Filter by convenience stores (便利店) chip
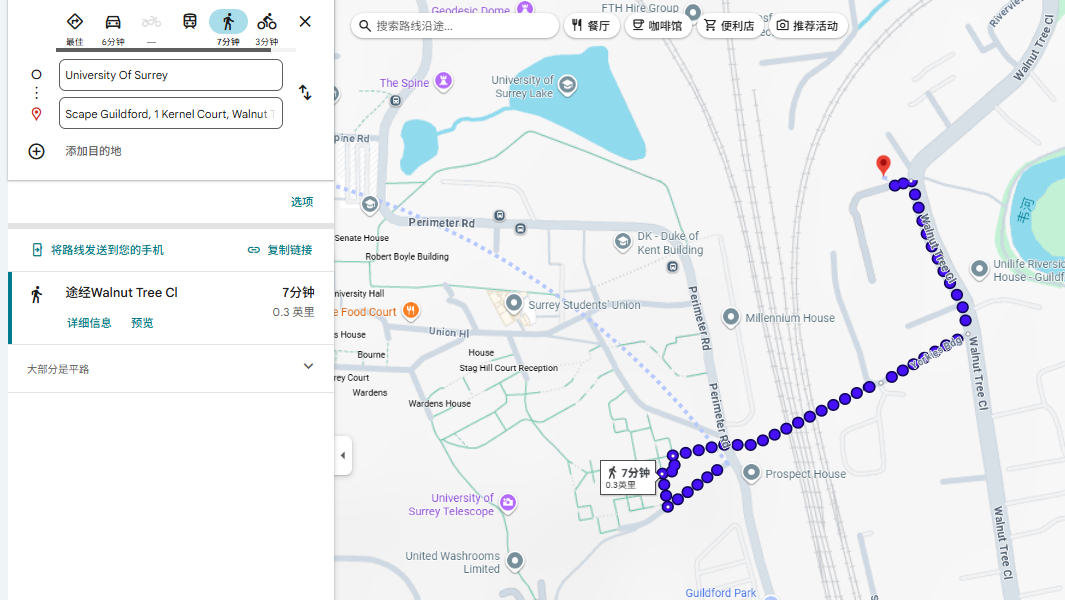Viewport: 1065px width, 600px height. [x=729, y=26]
